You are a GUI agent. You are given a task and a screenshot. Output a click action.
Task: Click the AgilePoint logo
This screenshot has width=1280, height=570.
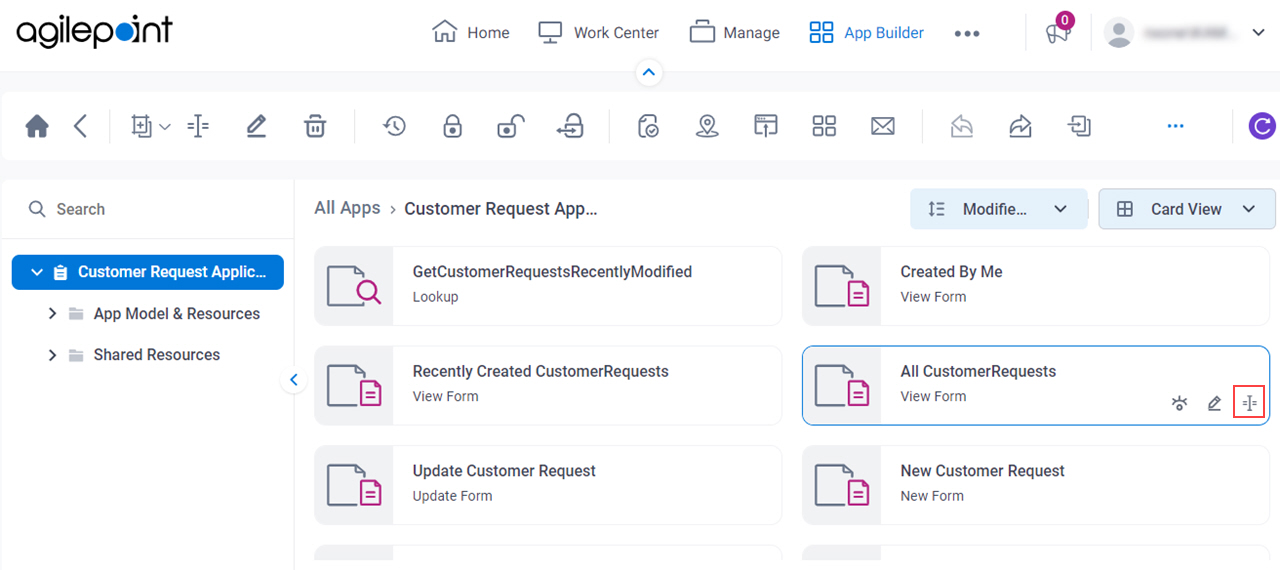coord(94,31)
